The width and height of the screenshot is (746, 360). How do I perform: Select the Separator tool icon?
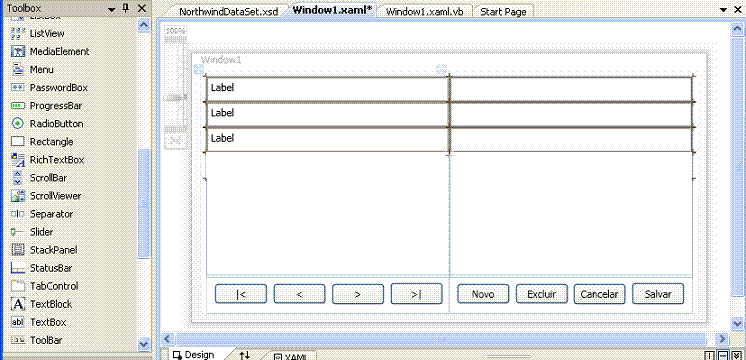point(18,214)
